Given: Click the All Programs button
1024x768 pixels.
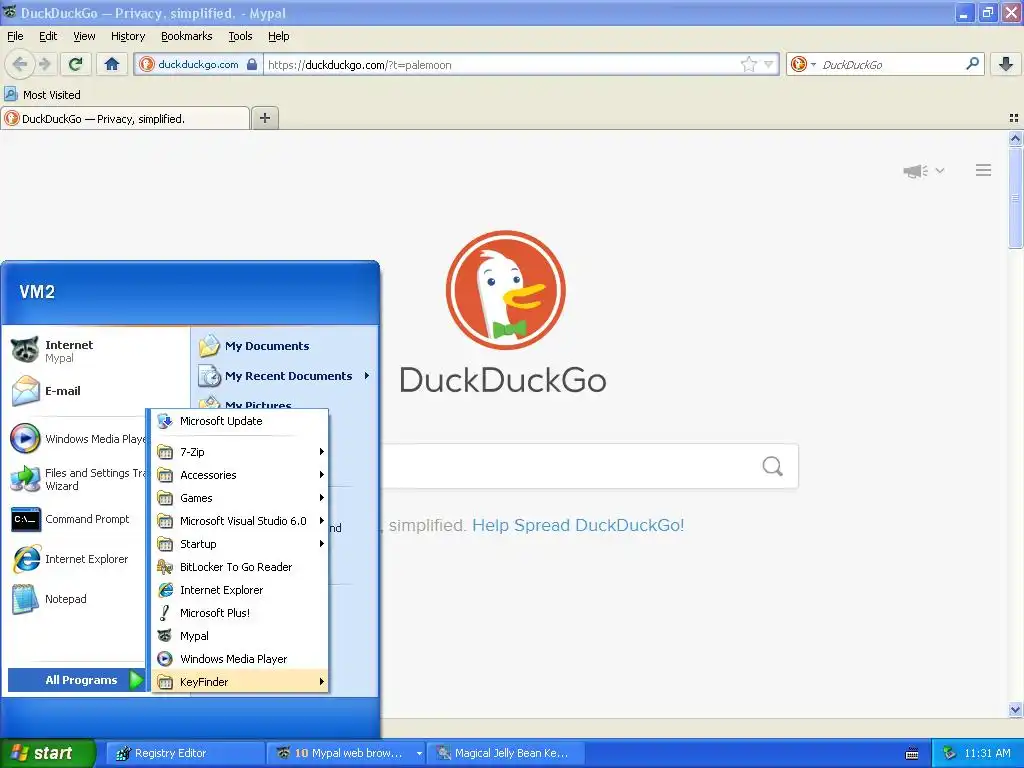Looking at the screenshot, I should click(76, 680).
